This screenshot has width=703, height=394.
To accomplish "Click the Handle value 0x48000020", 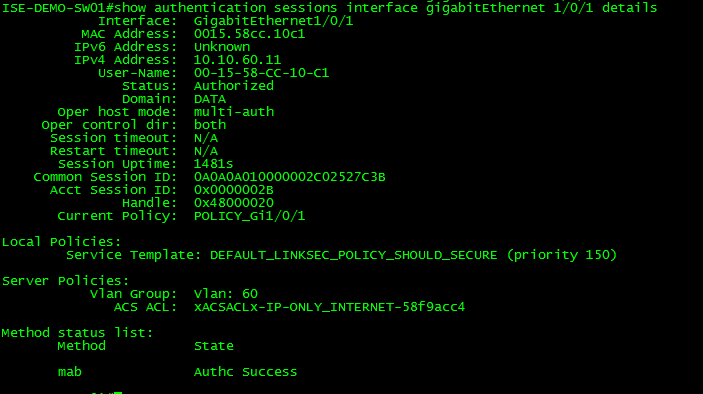I will pos(234,203).
